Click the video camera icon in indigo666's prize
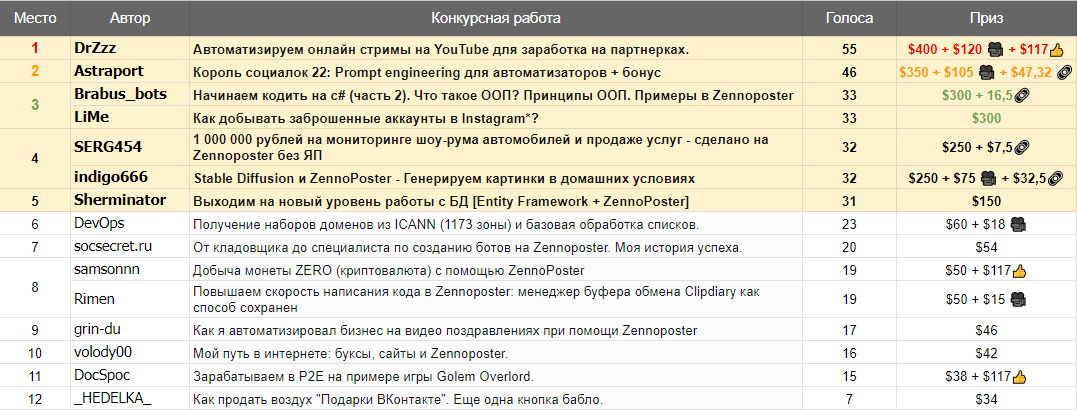1077x410 pixels. pos(989,179)
